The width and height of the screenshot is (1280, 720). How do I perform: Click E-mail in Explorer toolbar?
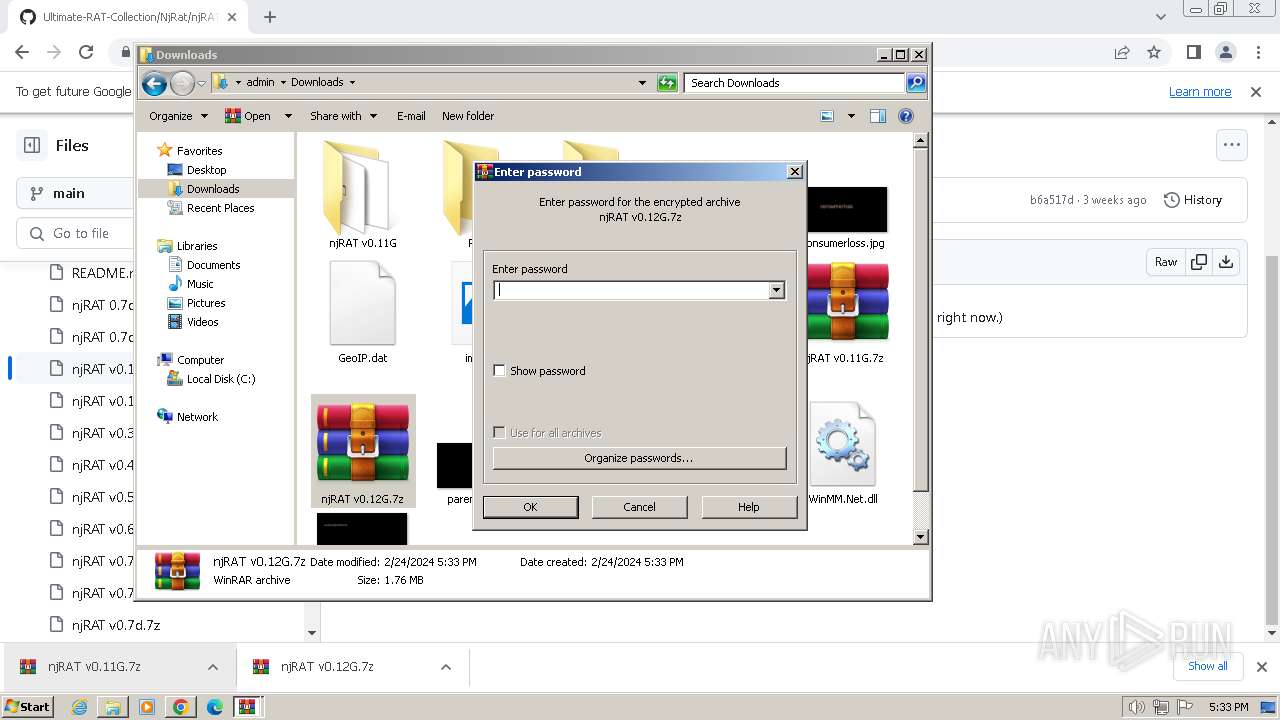click(411, 116)
